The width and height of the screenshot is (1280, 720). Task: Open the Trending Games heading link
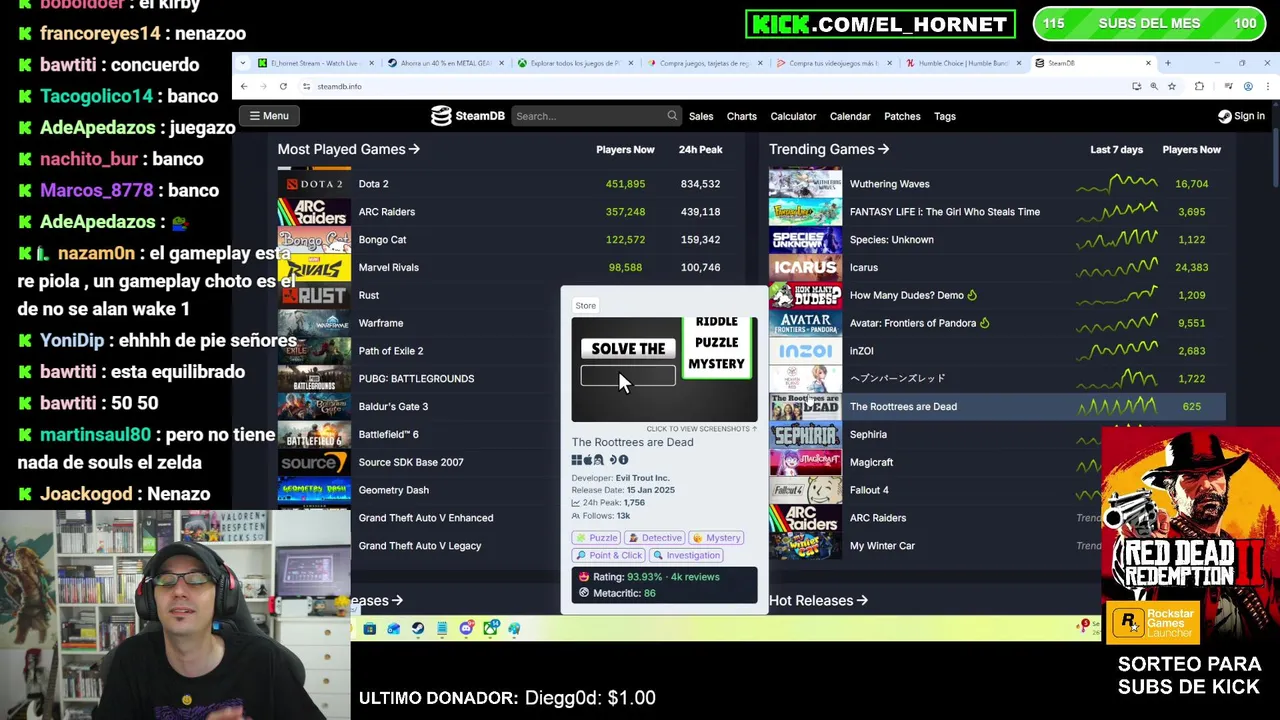[x=829, y=149]
